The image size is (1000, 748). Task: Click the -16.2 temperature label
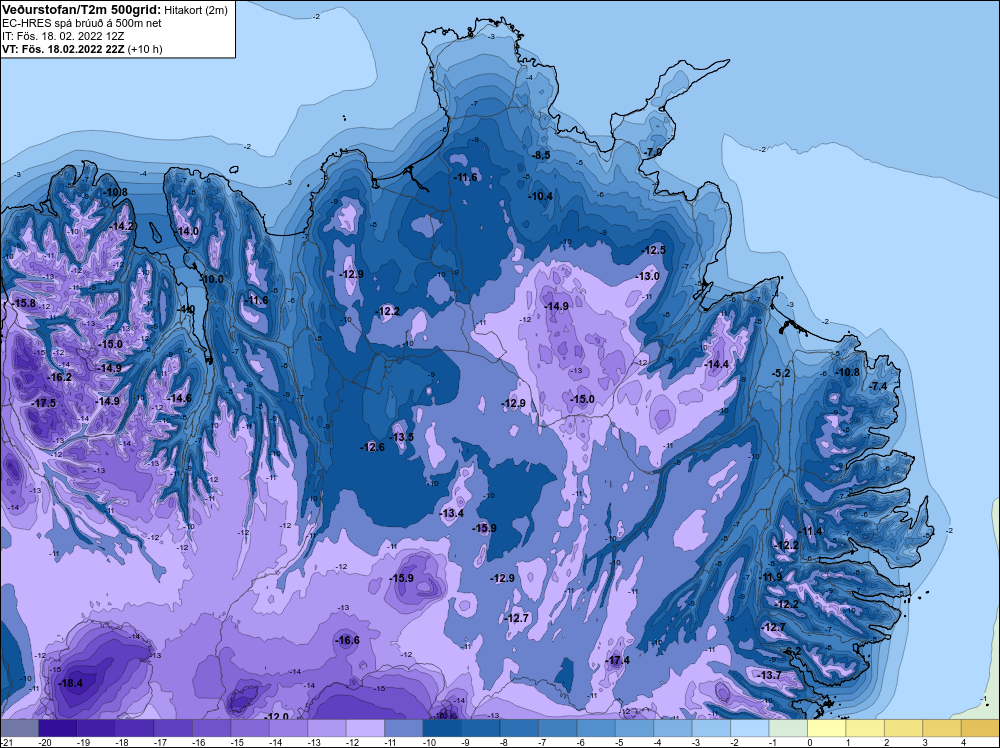[x=60, y=378]
